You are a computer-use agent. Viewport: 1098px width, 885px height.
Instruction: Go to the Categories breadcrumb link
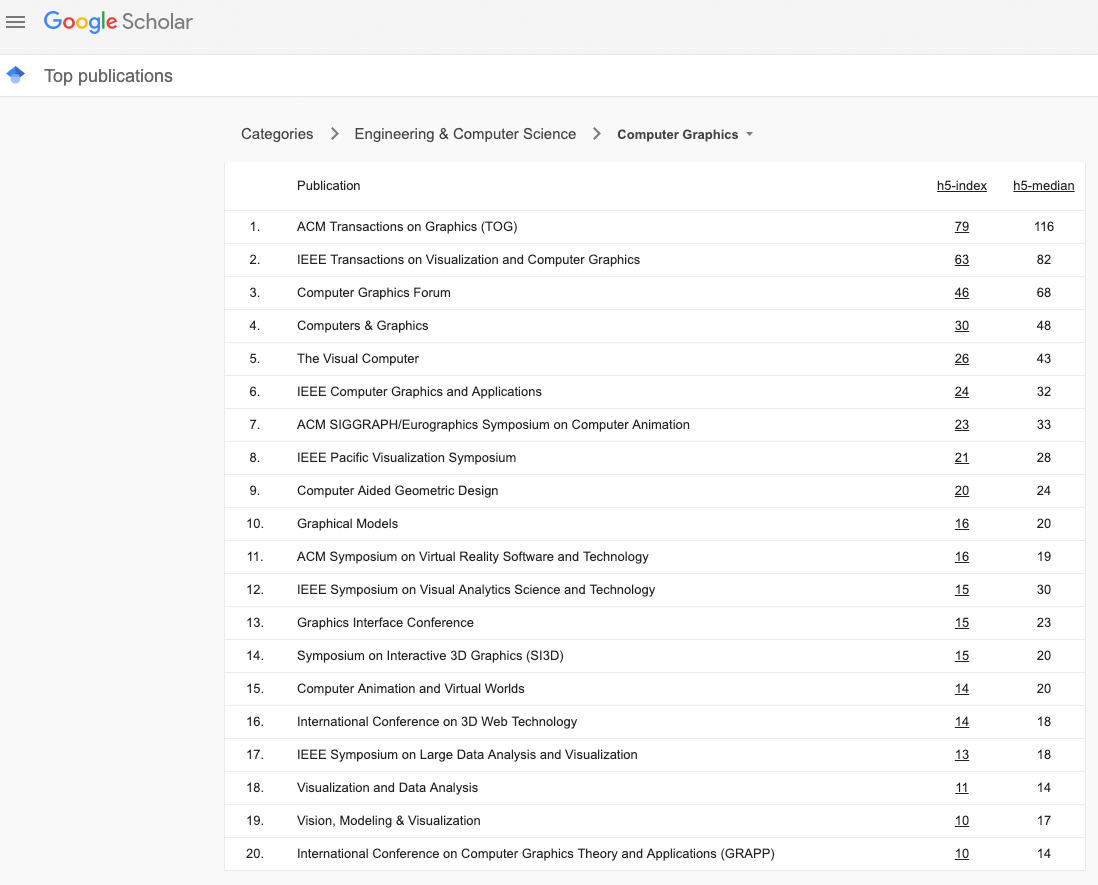277,134
